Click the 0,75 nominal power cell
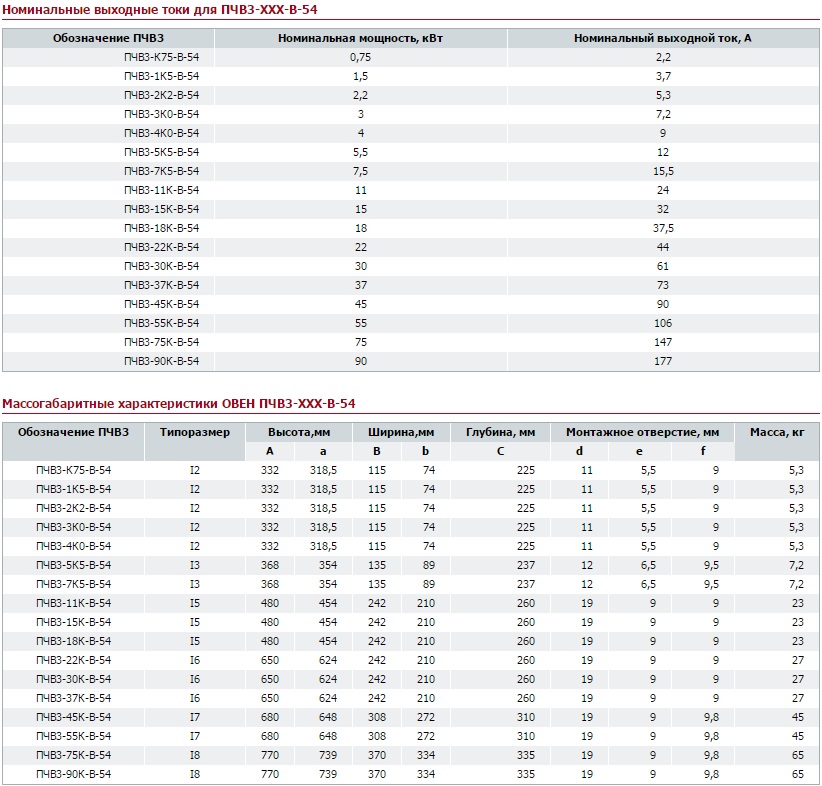This screenshot has width=822, height=786. [360, 57]
